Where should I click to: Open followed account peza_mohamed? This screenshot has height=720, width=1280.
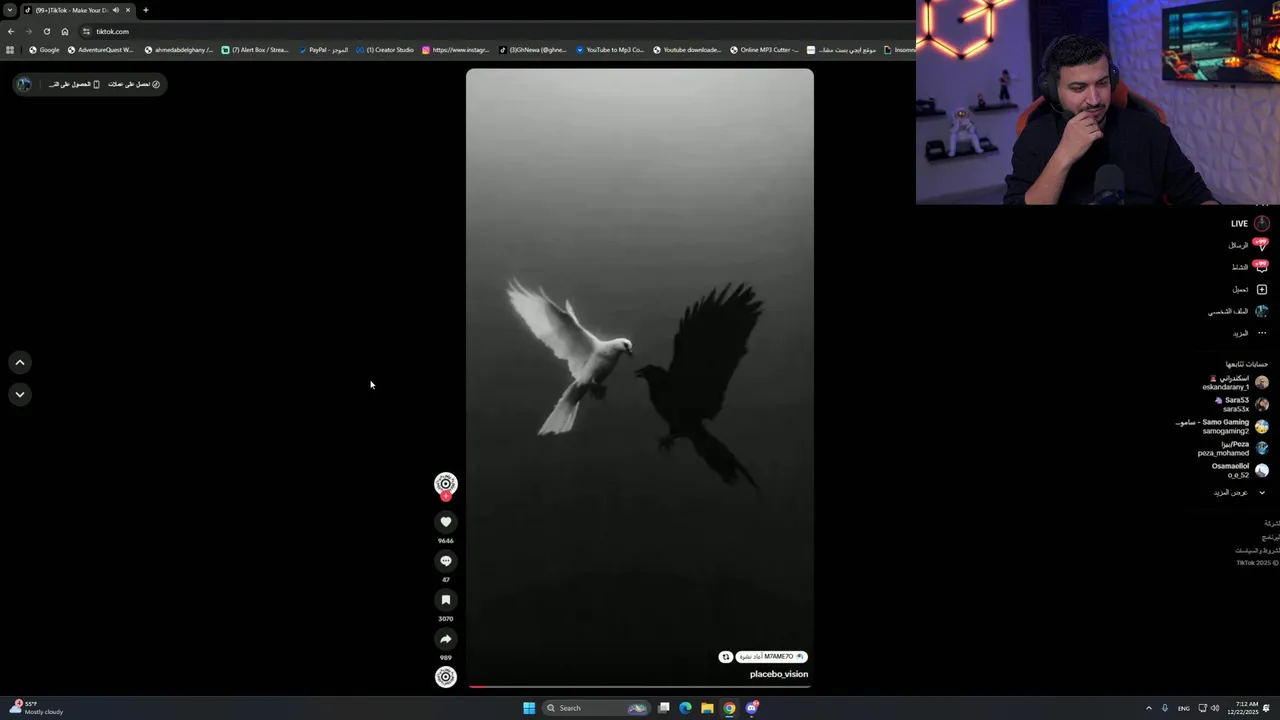[1233, 448]
